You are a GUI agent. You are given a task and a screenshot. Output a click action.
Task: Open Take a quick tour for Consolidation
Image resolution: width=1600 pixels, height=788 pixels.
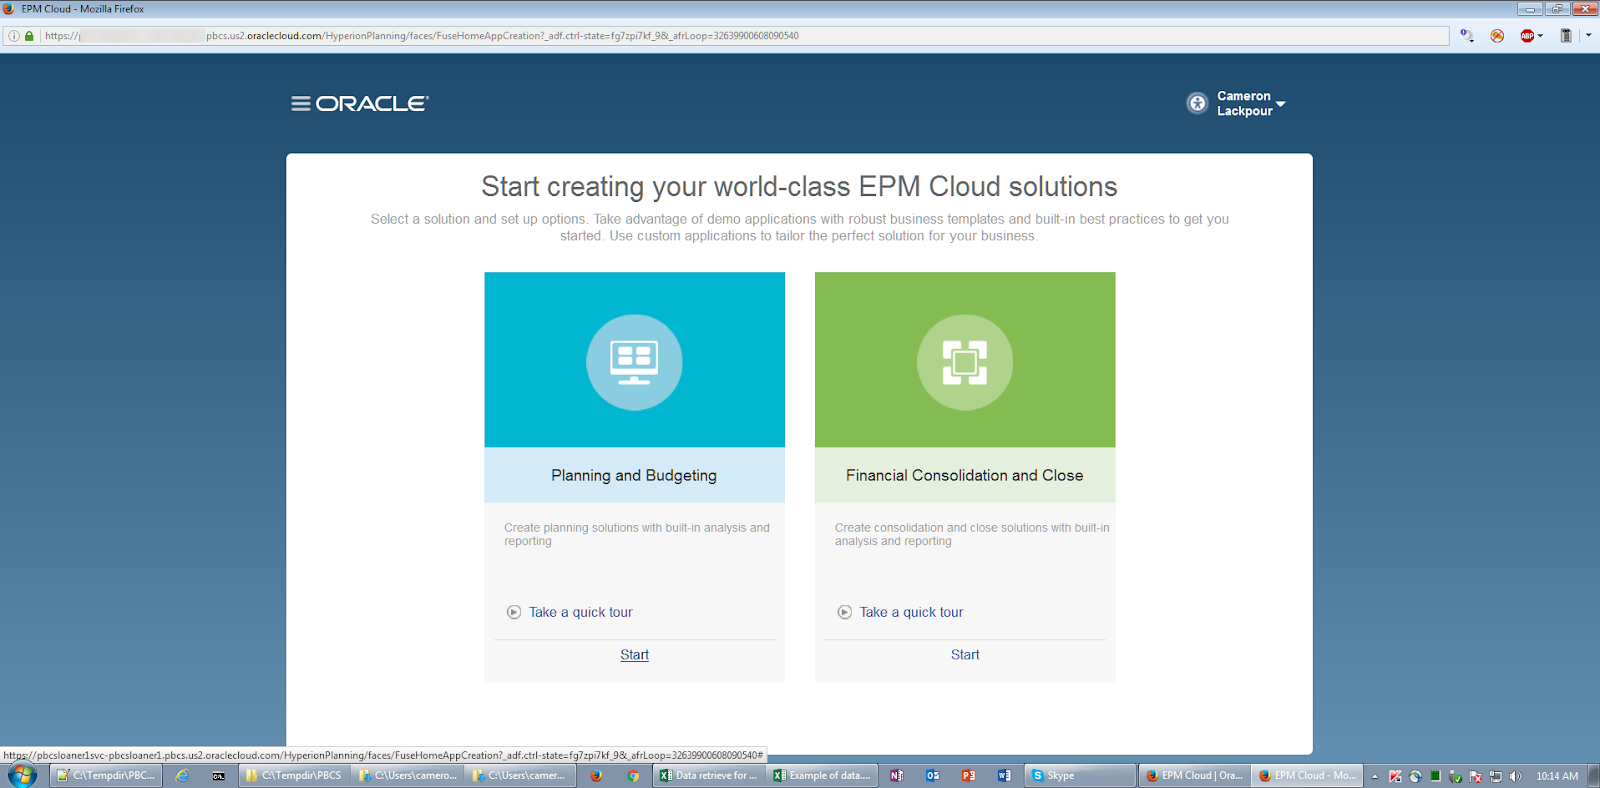pyautogui.click(x=912, y=612)
